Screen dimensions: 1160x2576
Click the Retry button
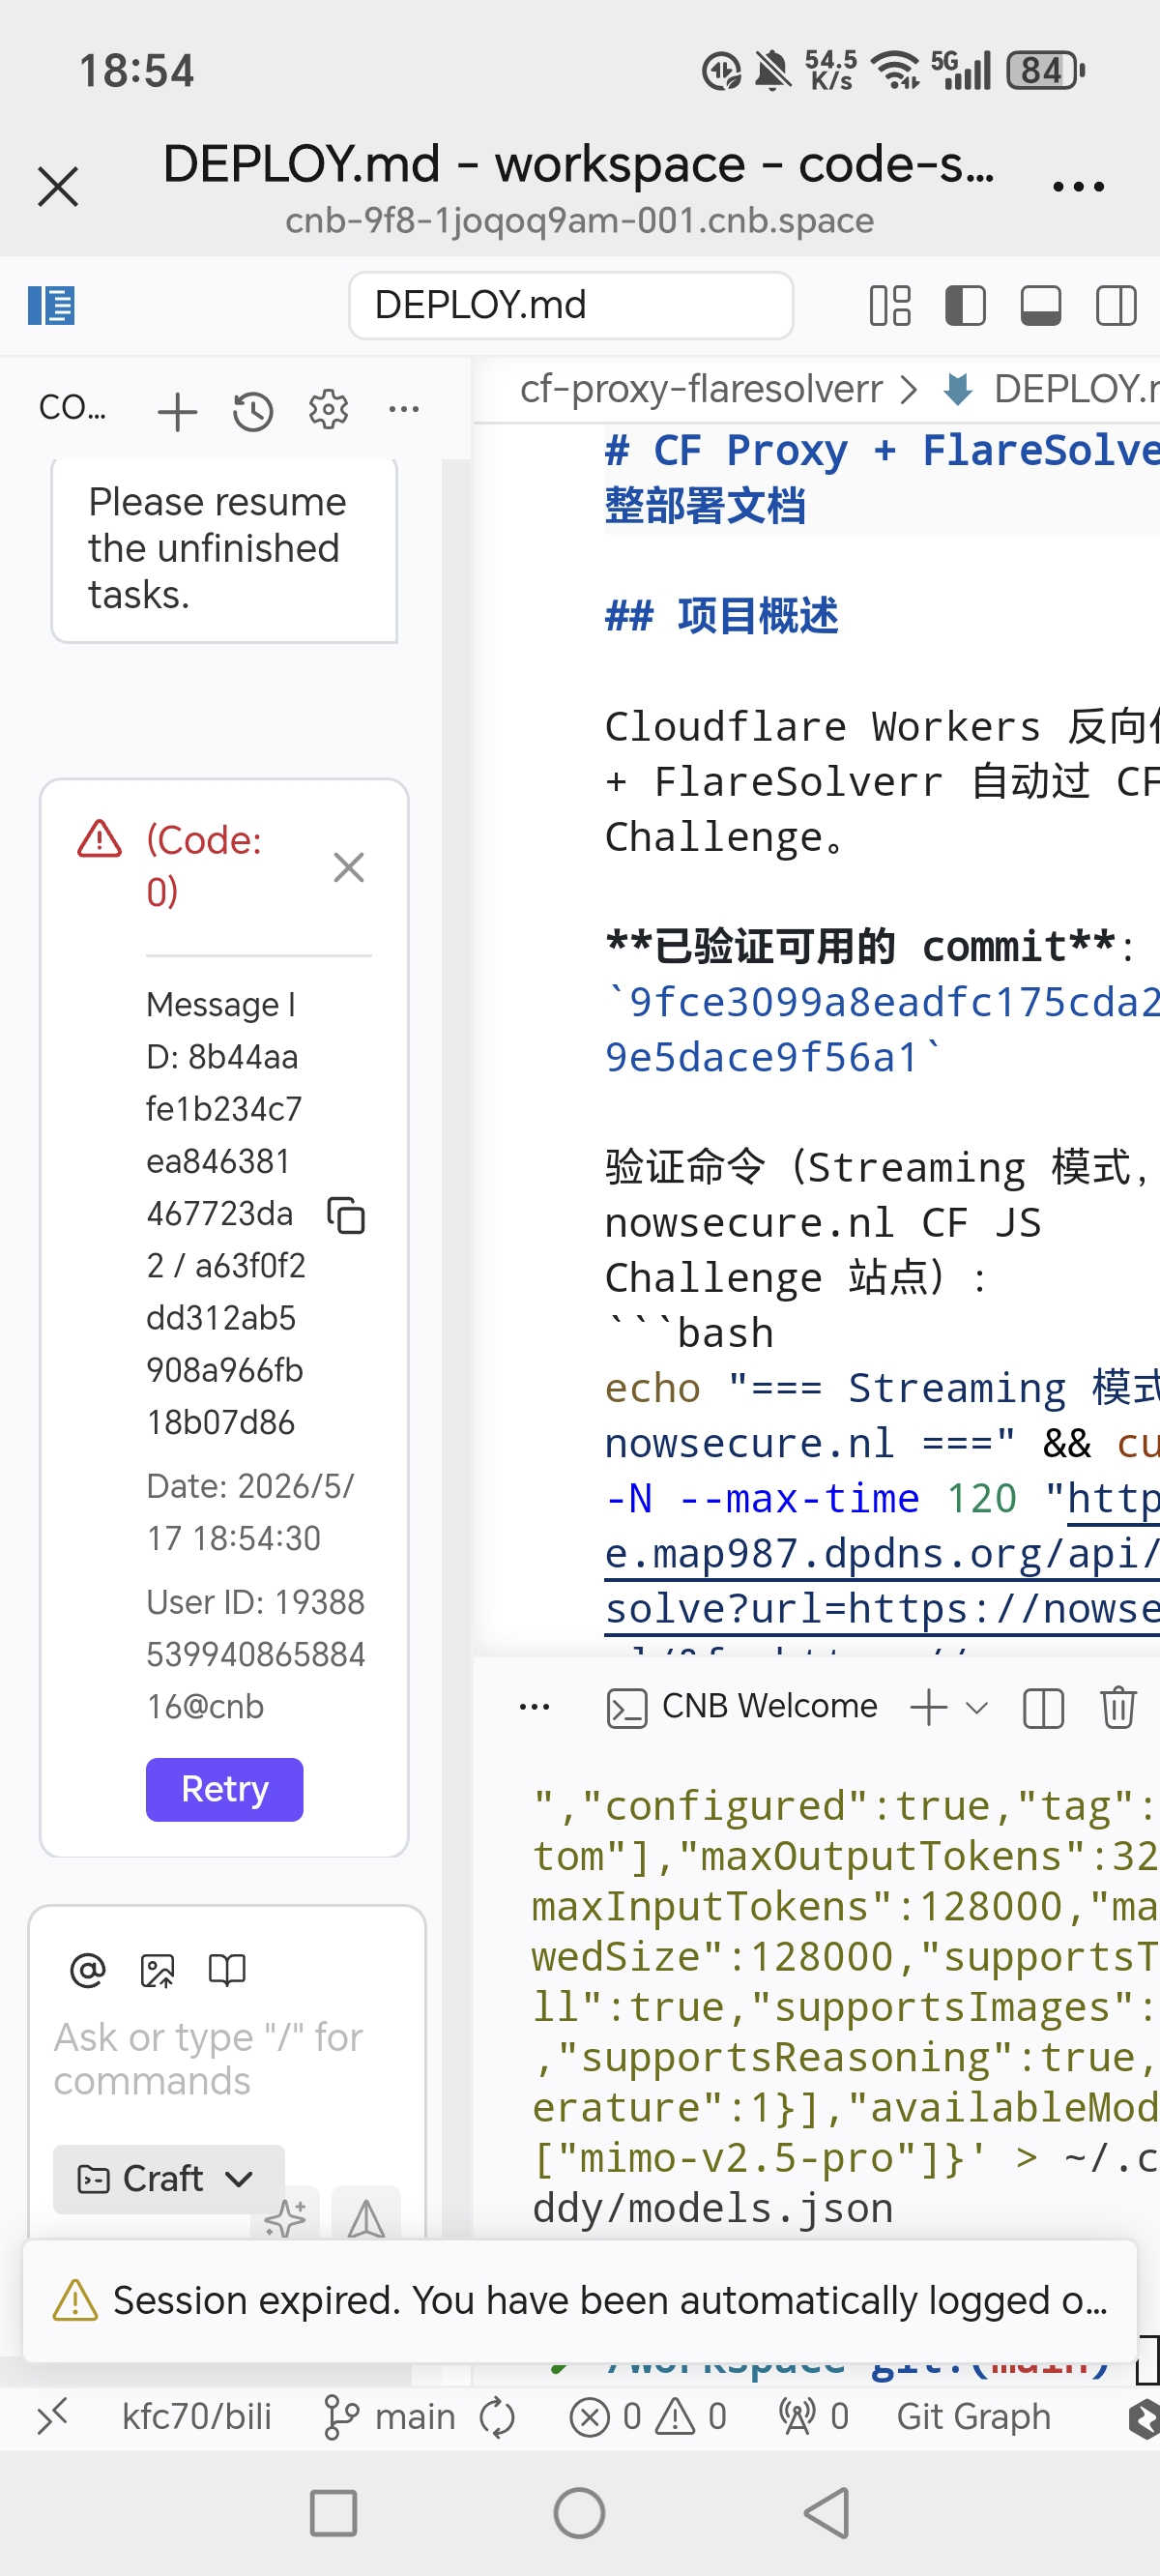pyautogui.click(x=224, y=1789)
